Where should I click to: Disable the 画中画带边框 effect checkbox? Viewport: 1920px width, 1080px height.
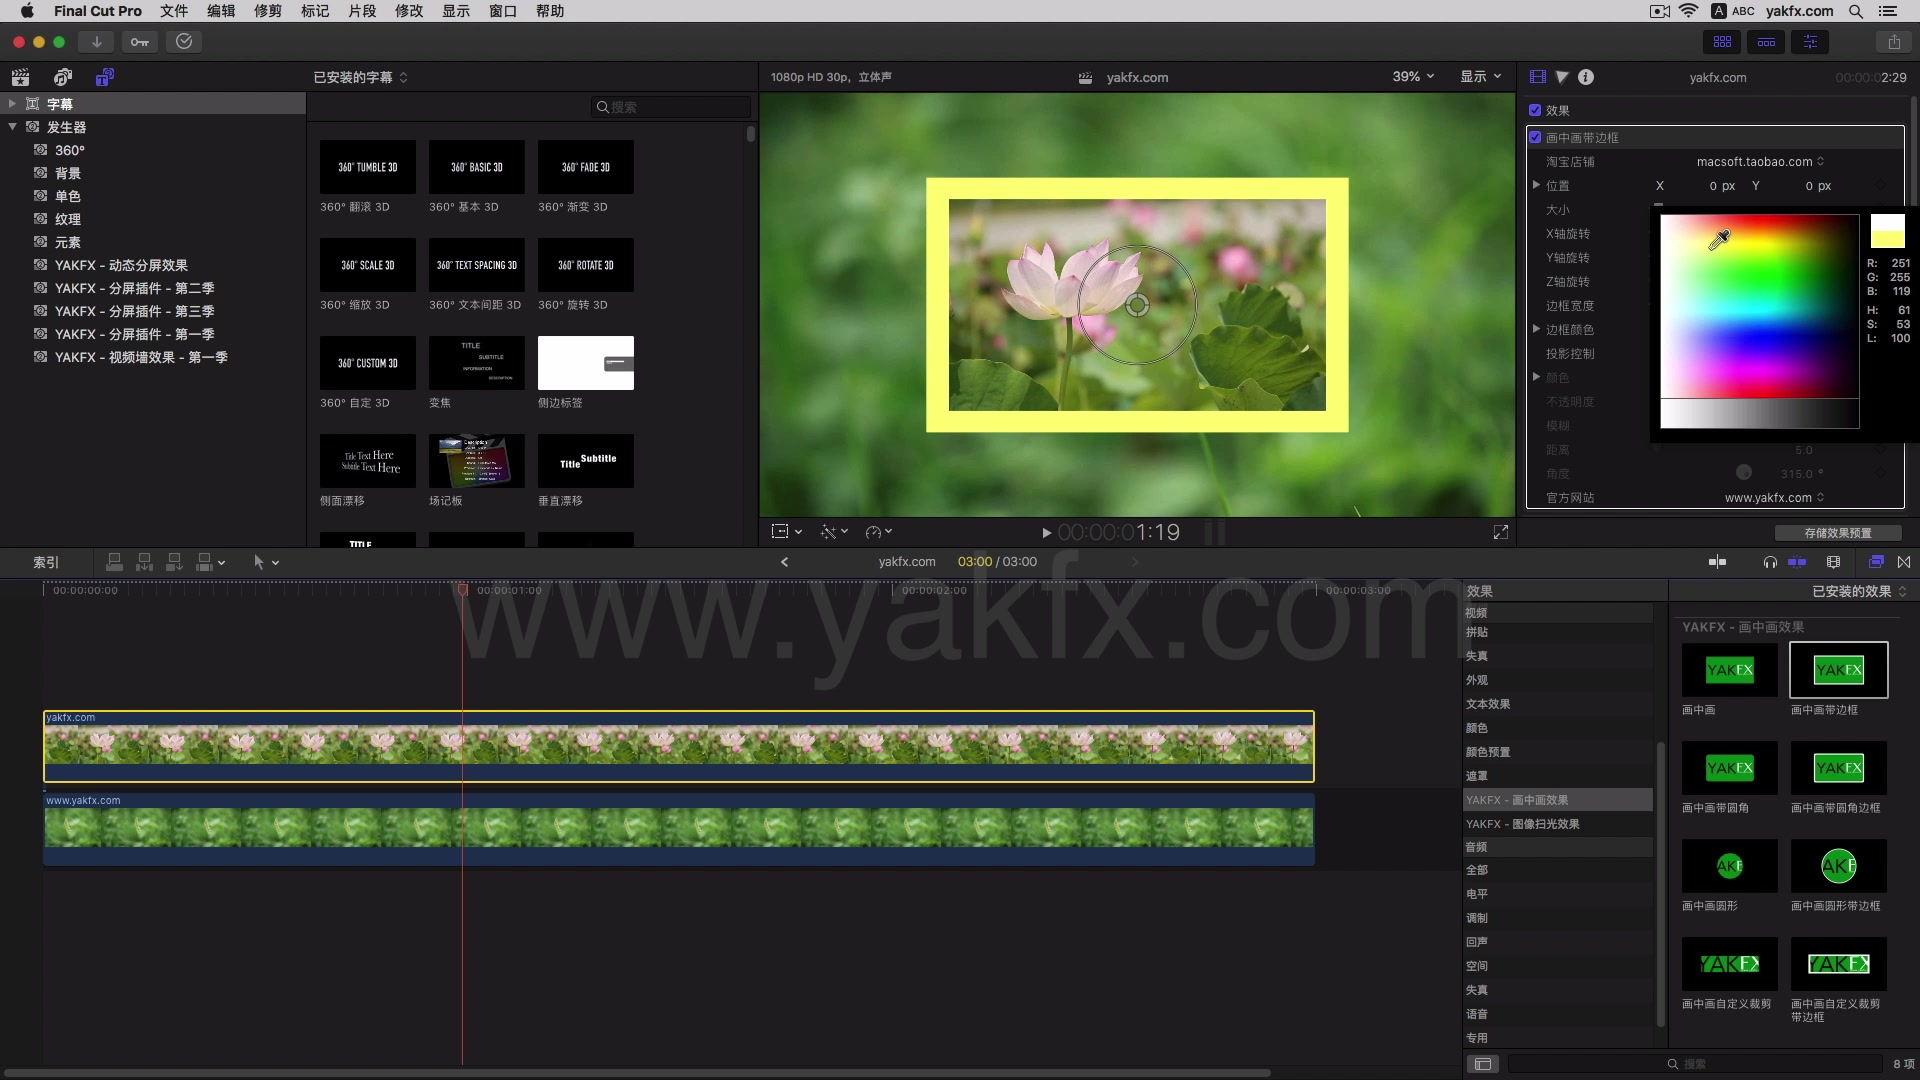tap(1535, 137)
